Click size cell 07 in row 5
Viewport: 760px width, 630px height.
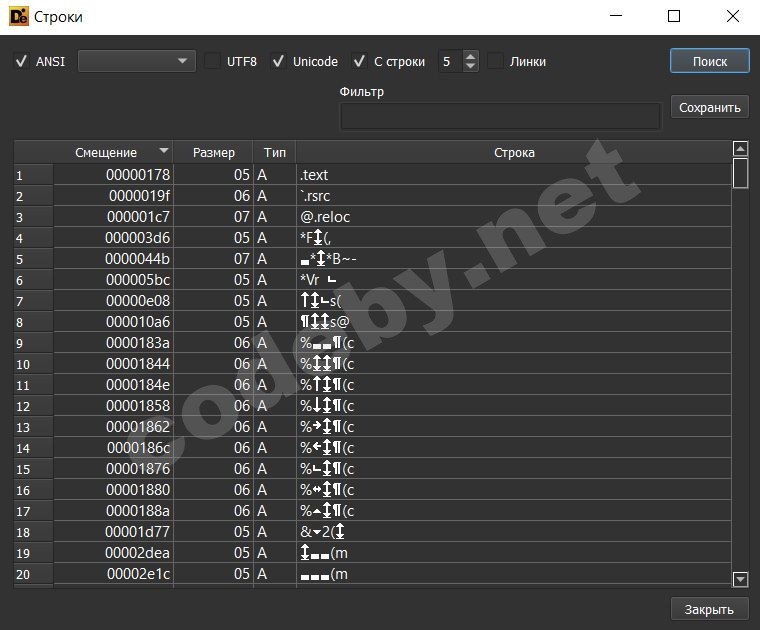click(213, 259)
